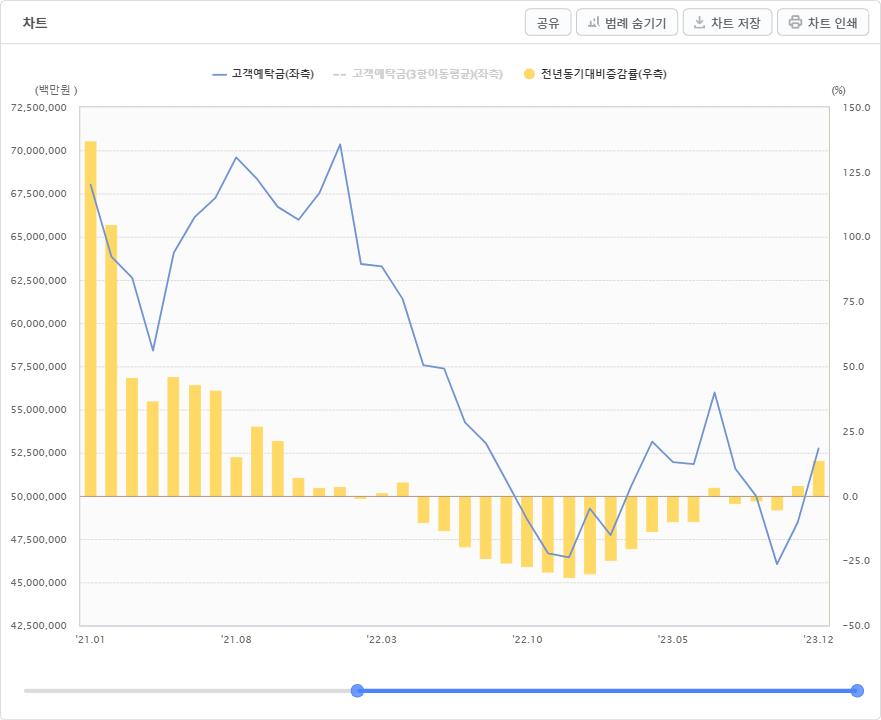The image size is (881, 720).
Task: Click the '23.05 x-axis label
Action: (x=673, y=640)
